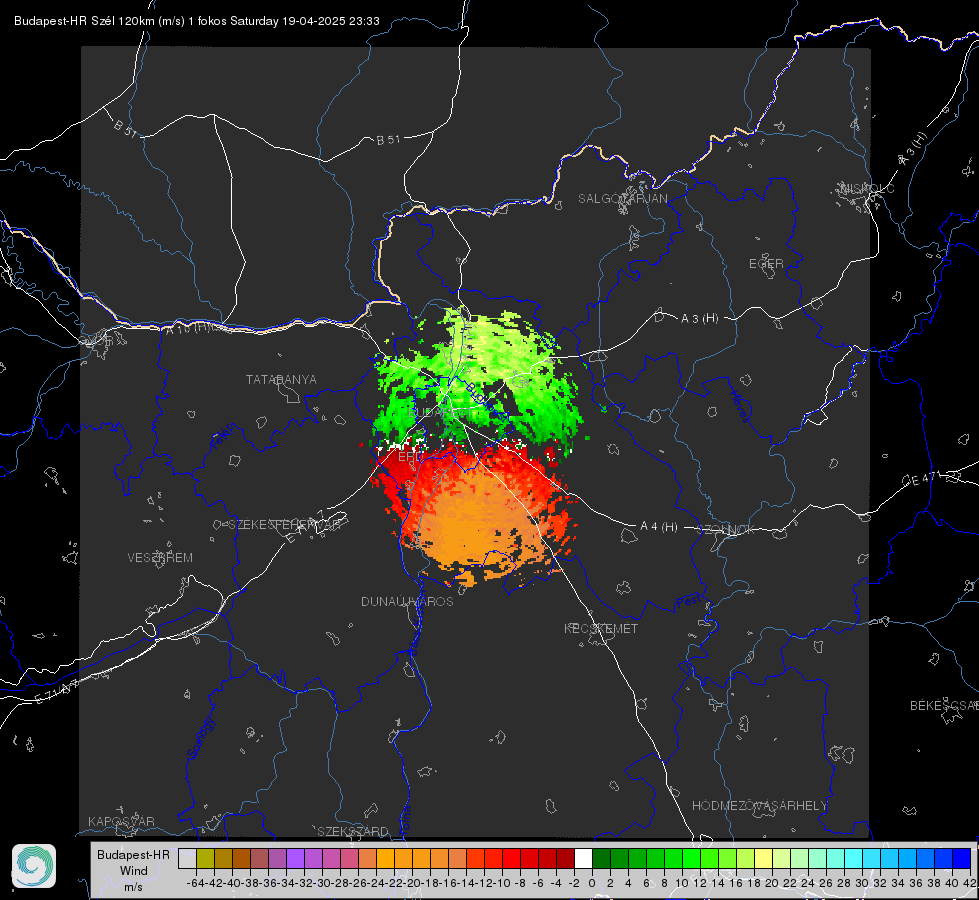Viewport: 979px width, 900px height.
Task: Pick the violet swatch between -34 and -32
Action: (x=295, y=858)
